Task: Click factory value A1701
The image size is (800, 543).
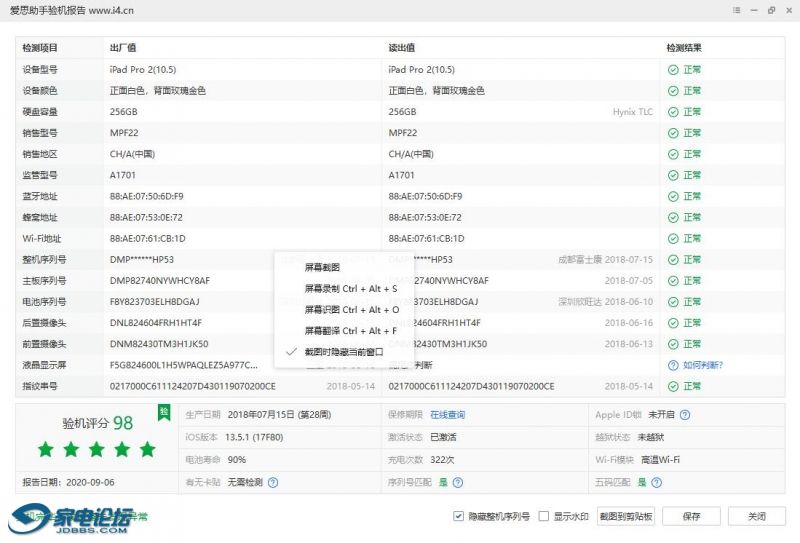Action: 122,176
